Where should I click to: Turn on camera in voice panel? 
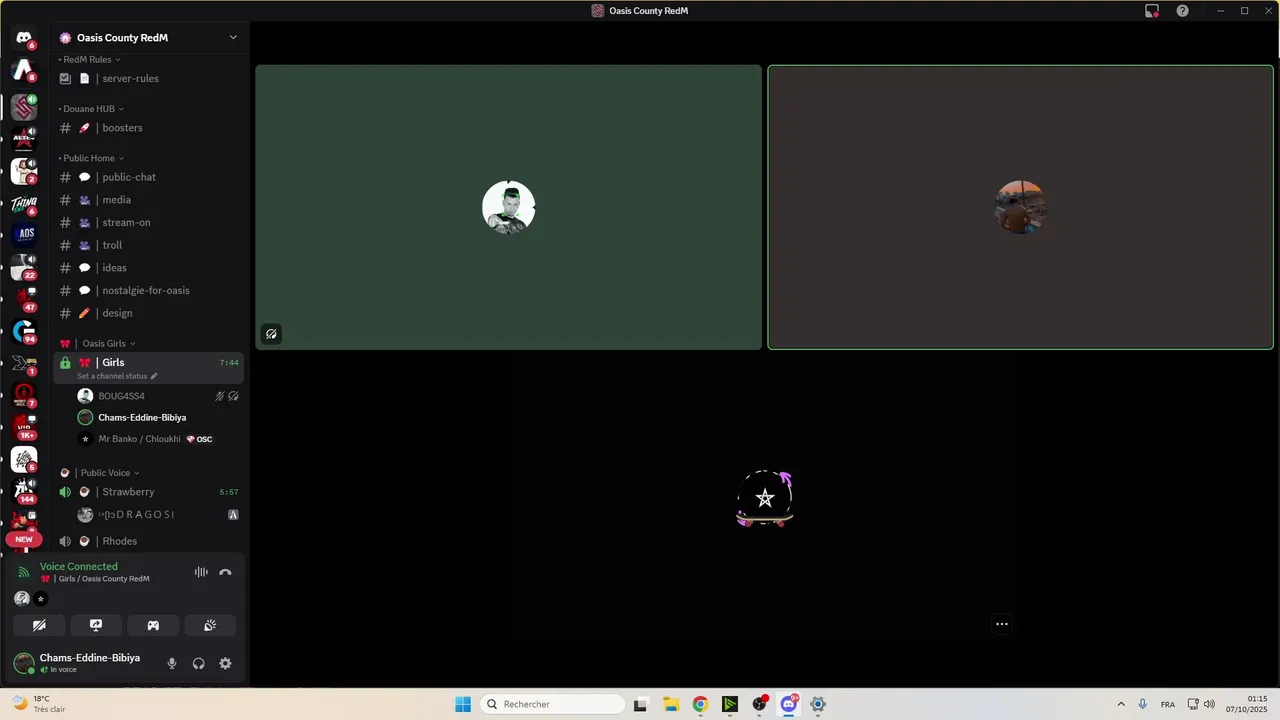coord(39,625)
